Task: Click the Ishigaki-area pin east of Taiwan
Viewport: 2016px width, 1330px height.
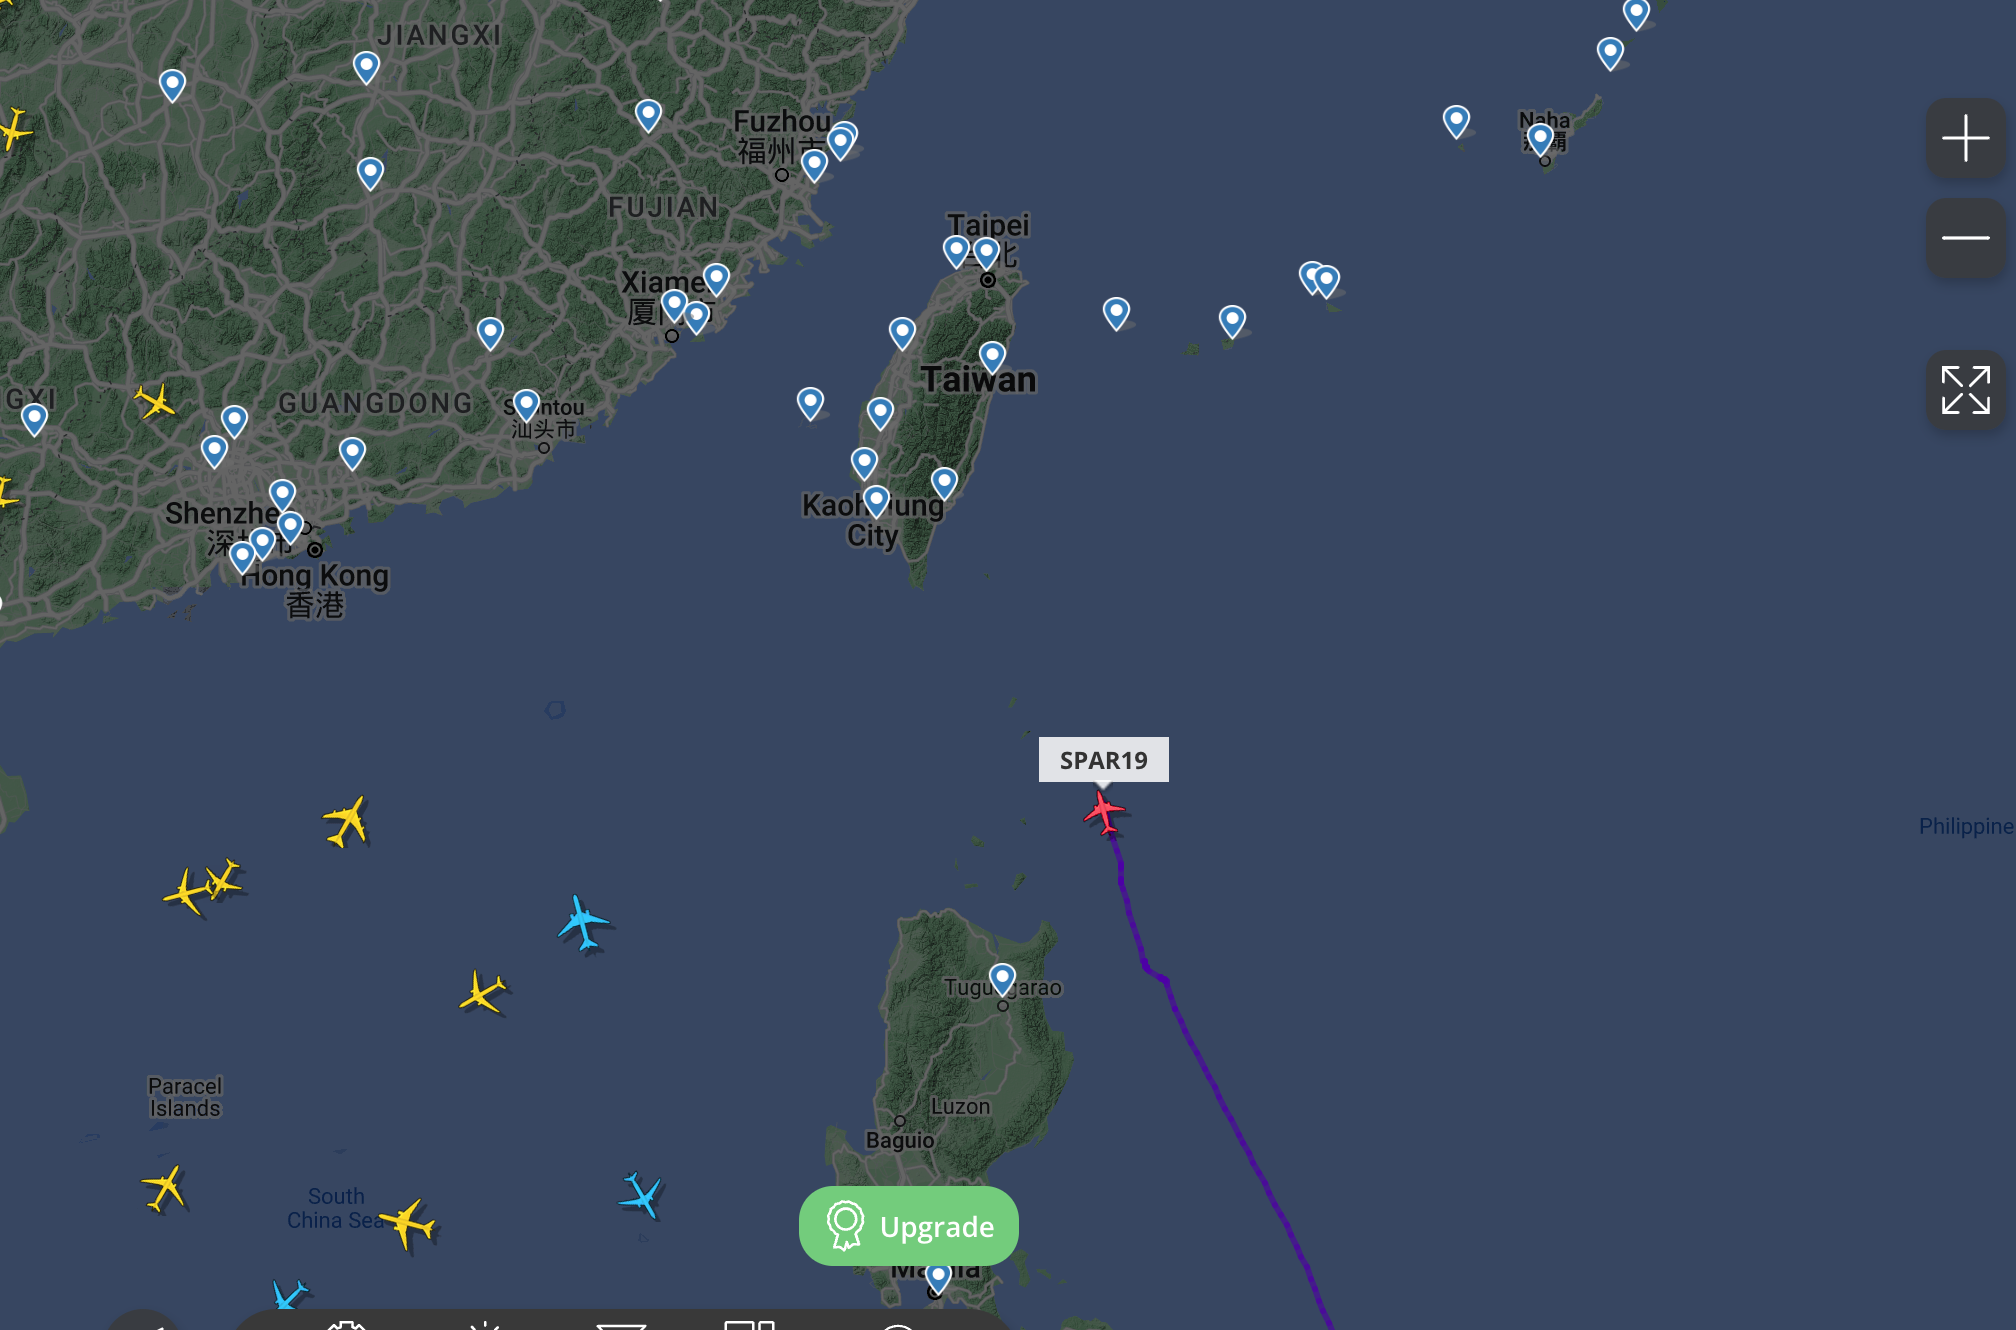Action: [x=1232, y=321]
